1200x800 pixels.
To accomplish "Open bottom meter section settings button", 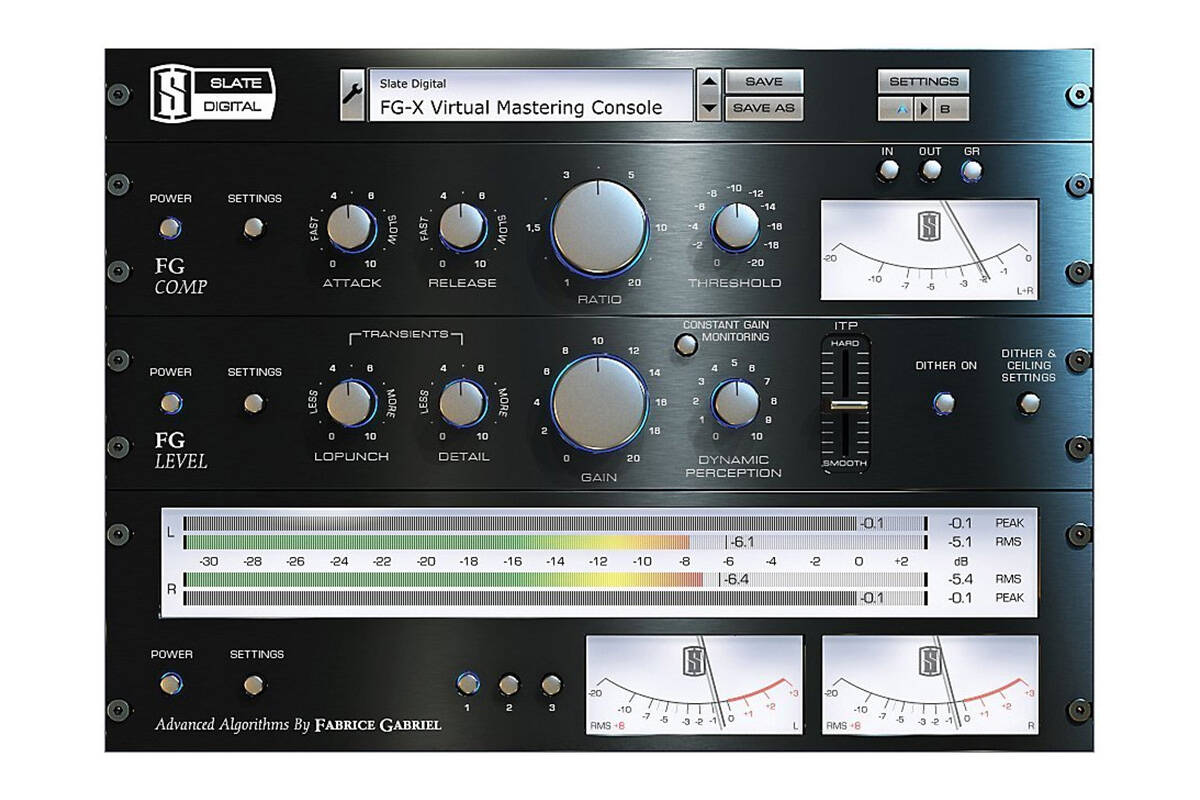I will tap(254, 685).
